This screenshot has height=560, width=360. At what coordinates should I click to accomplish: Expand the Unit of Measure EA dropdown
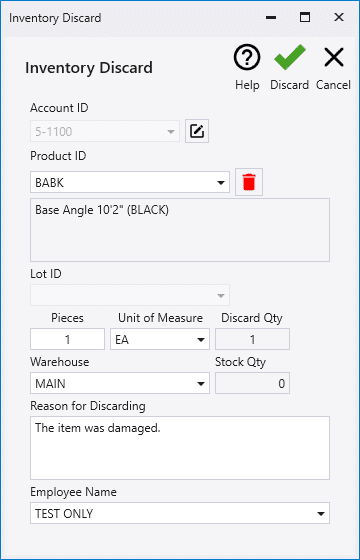click(x=160, y=339)
